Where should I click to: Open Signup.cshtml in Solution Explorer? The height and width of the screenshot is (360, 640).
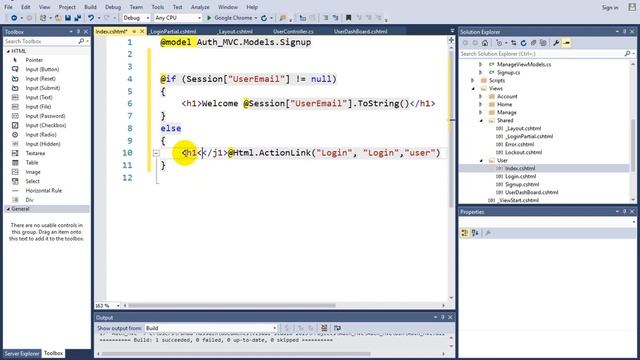[x=522, y=184]
